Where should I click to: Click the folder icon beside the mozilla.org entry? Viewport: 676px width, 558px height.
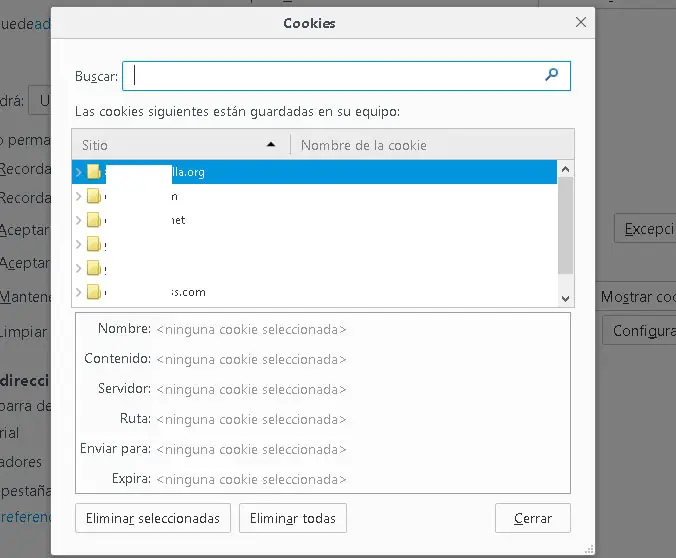point(94,172)
